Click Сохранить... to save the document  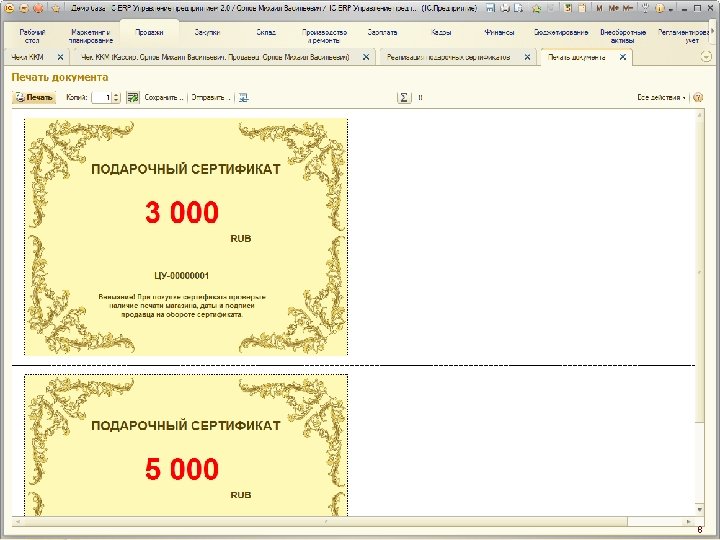pyautogui.click(x=163, y=97)
